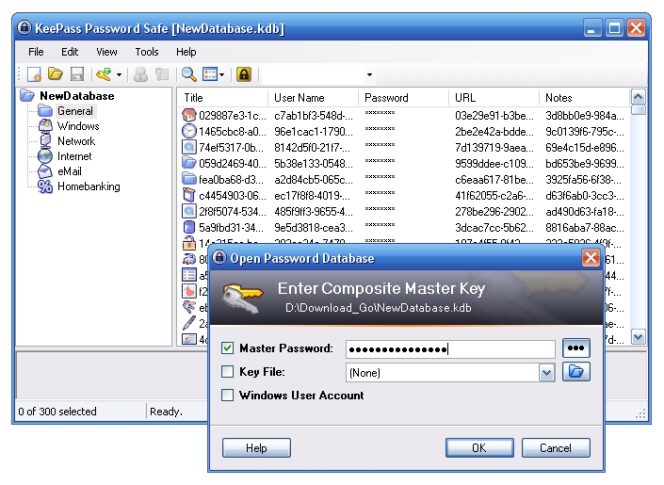Click user name c7ab1bf3-548d-...
Screen dimensions: 664x485
click(313, 116)
